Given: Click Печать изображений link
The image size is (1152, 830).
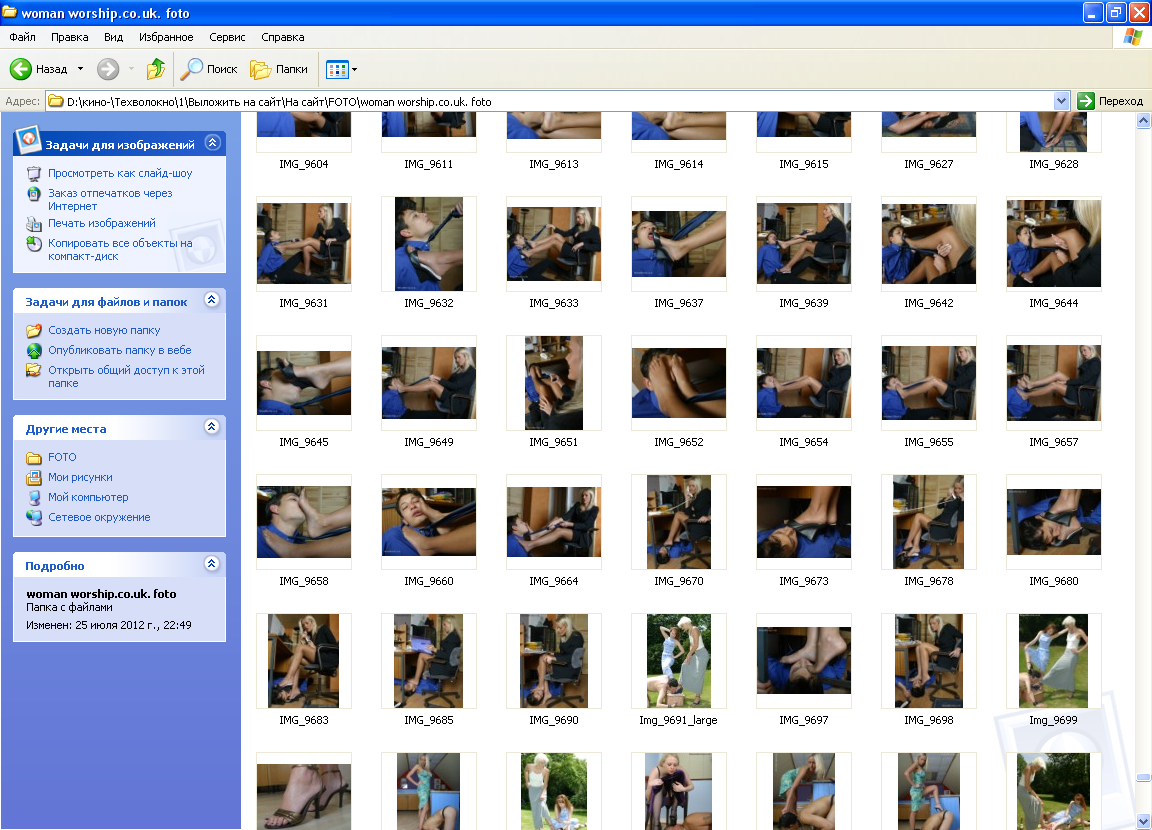Looking at the screenshot, I should pyautogui.click(x=102, y=223).
